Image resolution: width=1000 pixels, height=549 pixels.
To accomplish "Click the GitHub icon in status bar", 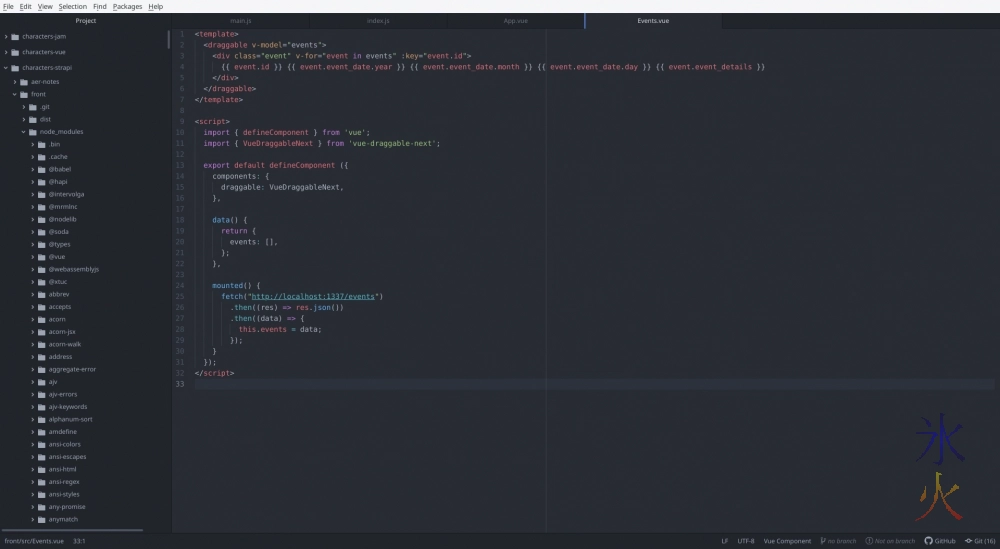I will click(928, 541).
